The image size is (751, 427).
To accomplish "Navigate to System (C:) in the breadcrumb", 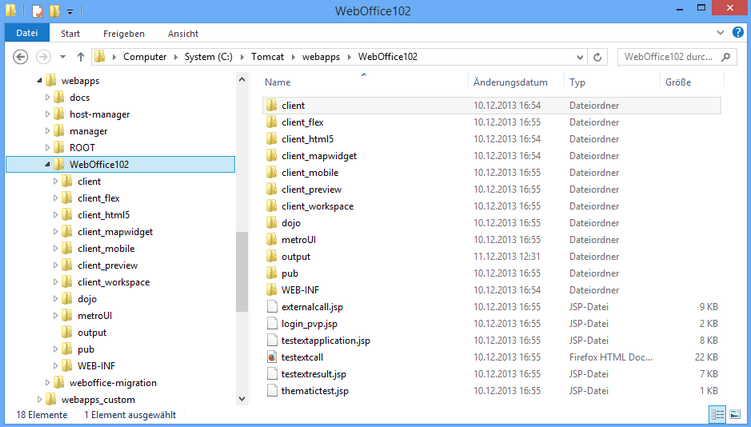I will click(208, 56).
